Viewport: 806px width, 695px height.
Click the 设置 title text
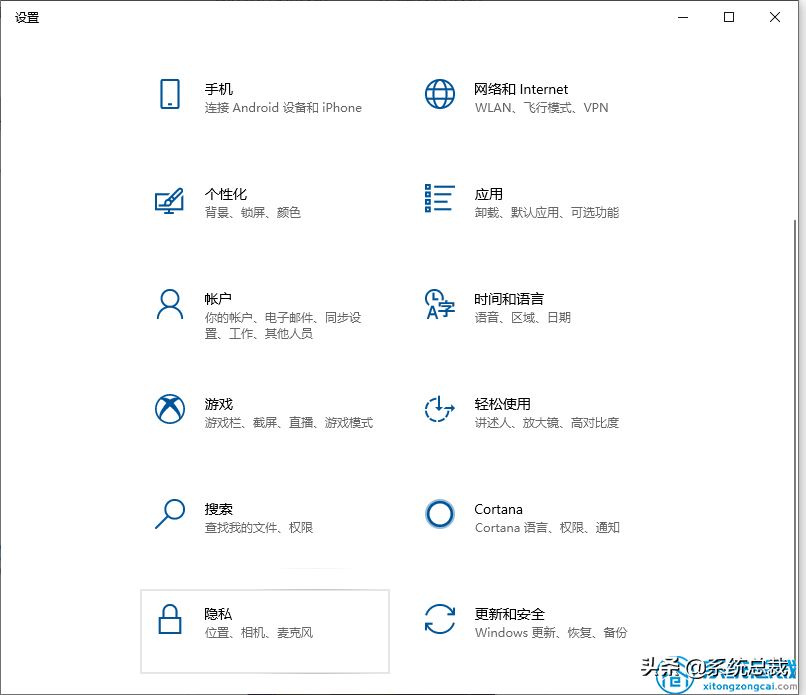pos(27,17)
